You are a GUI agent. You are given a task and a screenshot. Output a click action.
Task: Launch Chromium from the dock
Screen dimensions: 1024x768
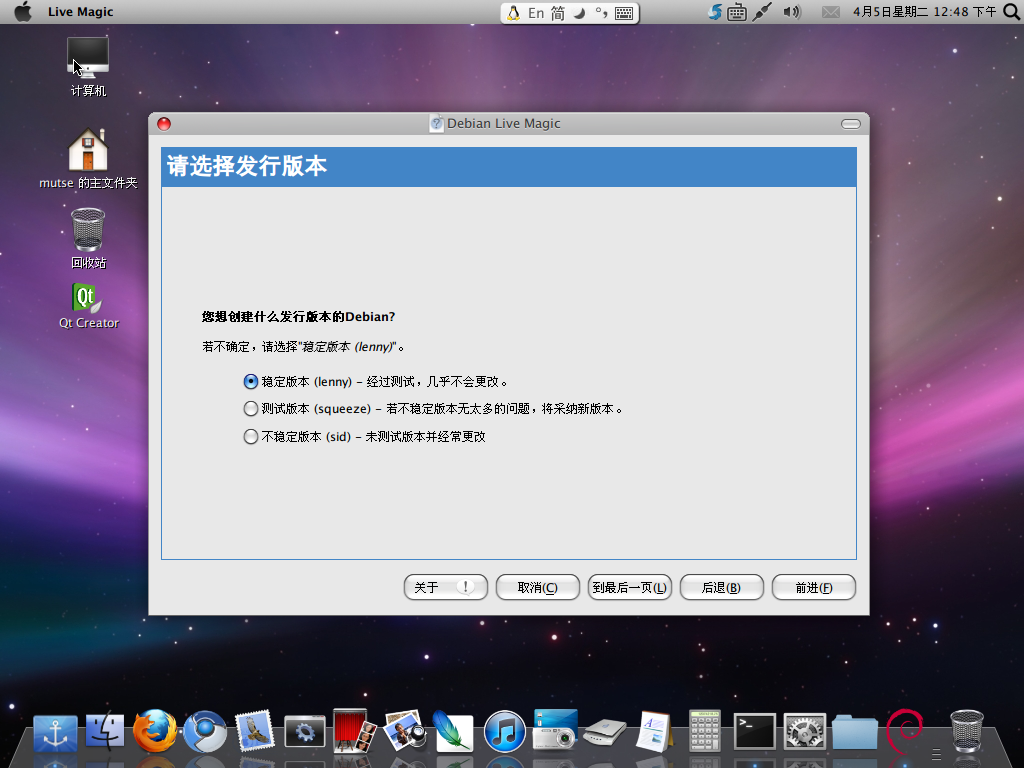click(204, 731)
